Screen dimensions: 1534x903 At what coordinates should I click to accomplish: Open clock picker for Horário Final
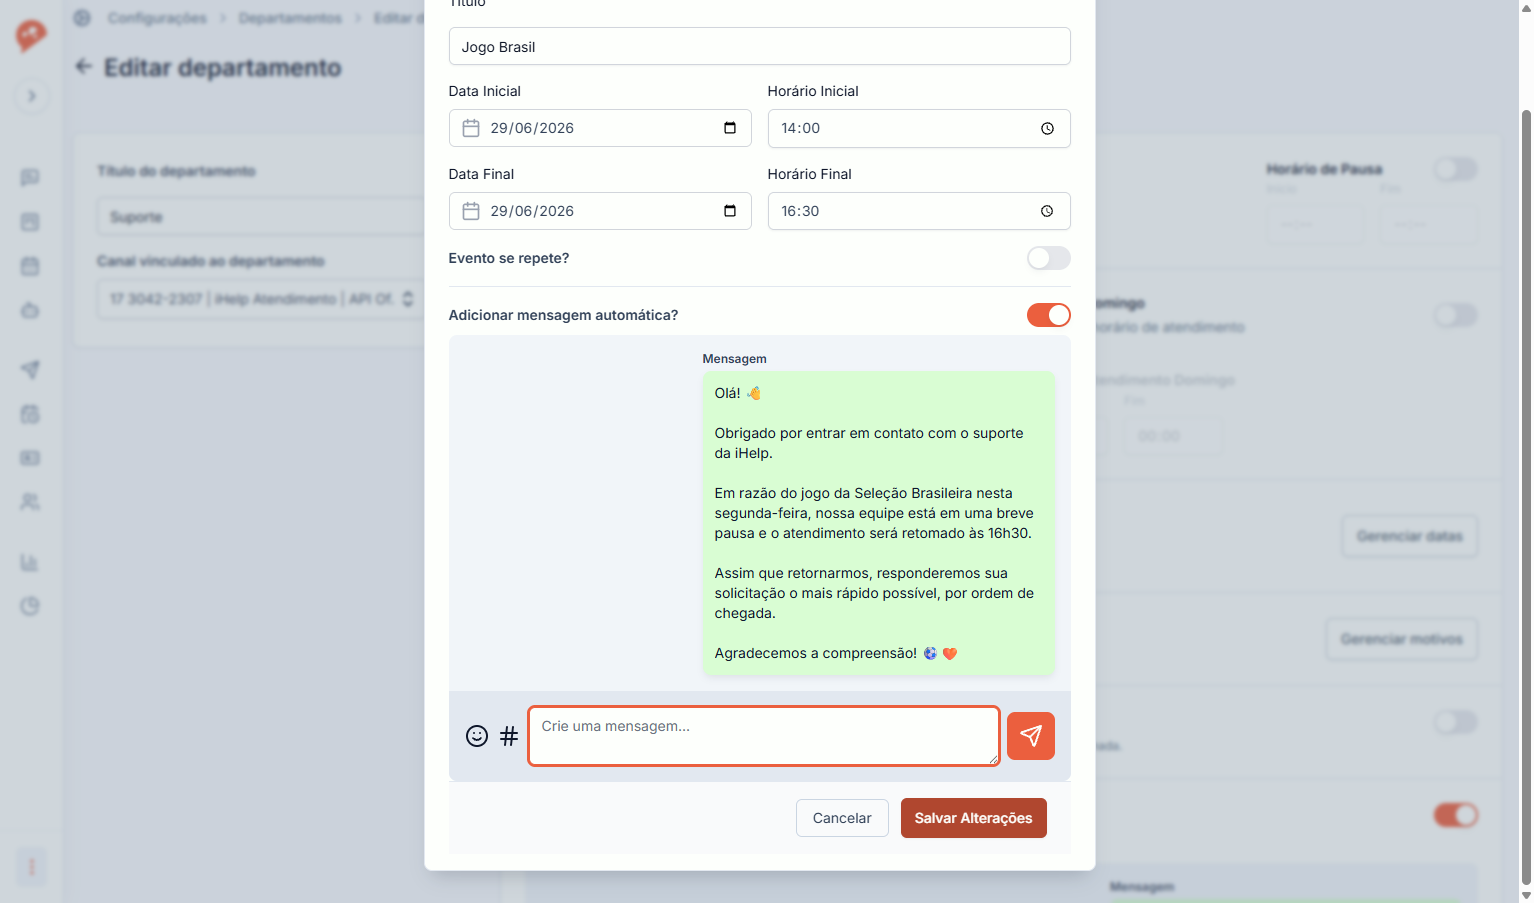tap(1047, 211)
